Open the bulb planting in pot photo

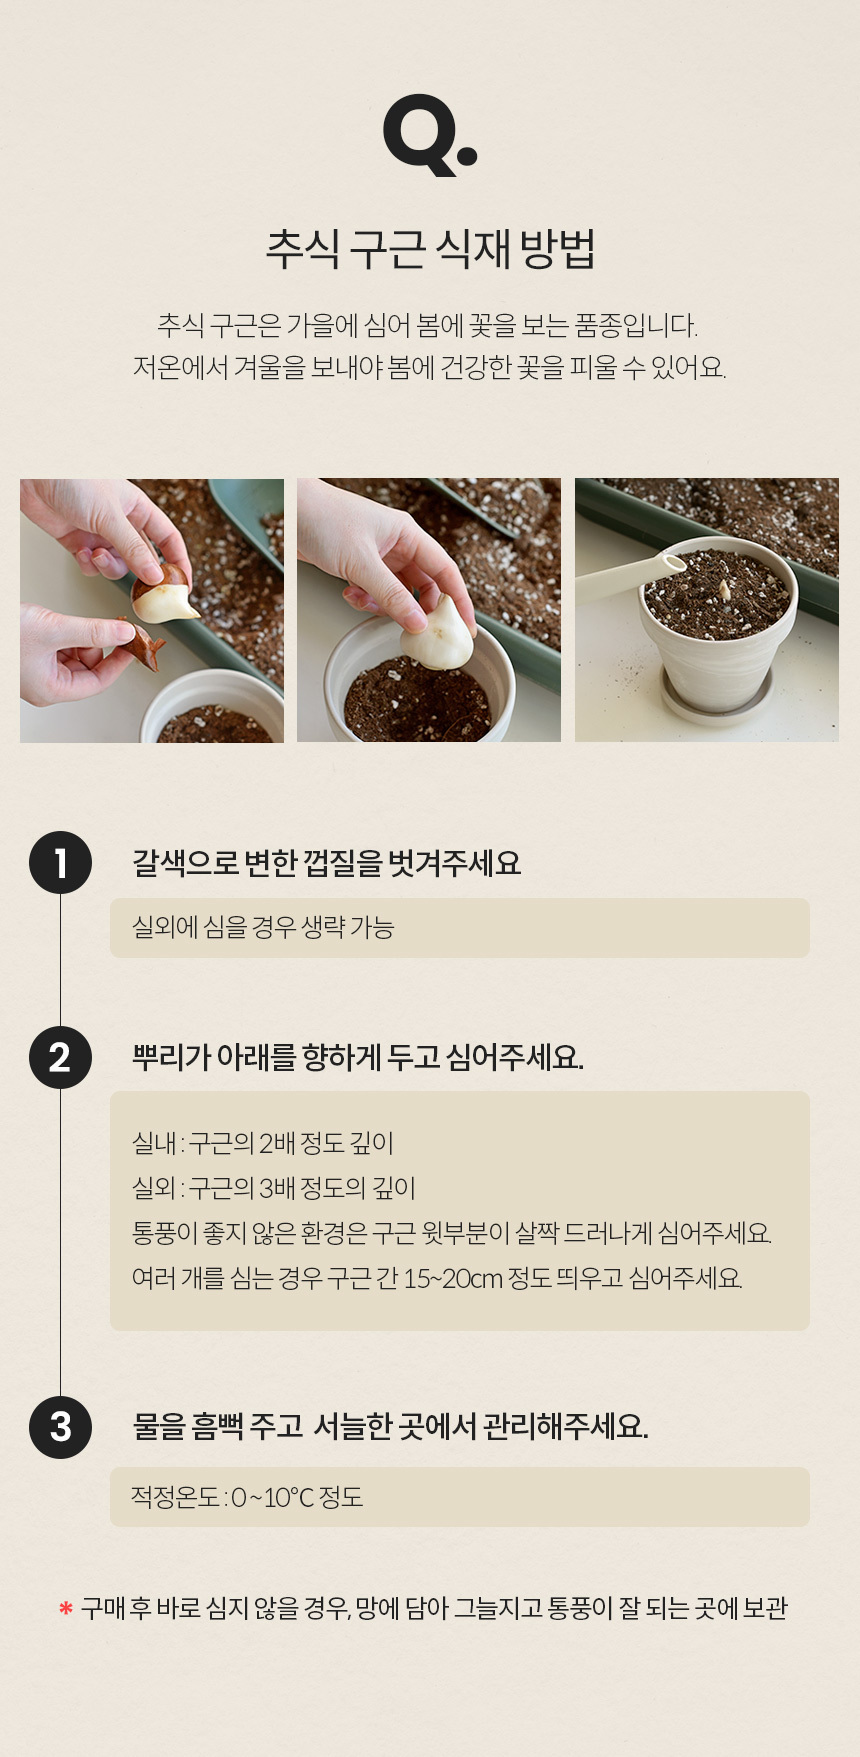coord(429,610)
